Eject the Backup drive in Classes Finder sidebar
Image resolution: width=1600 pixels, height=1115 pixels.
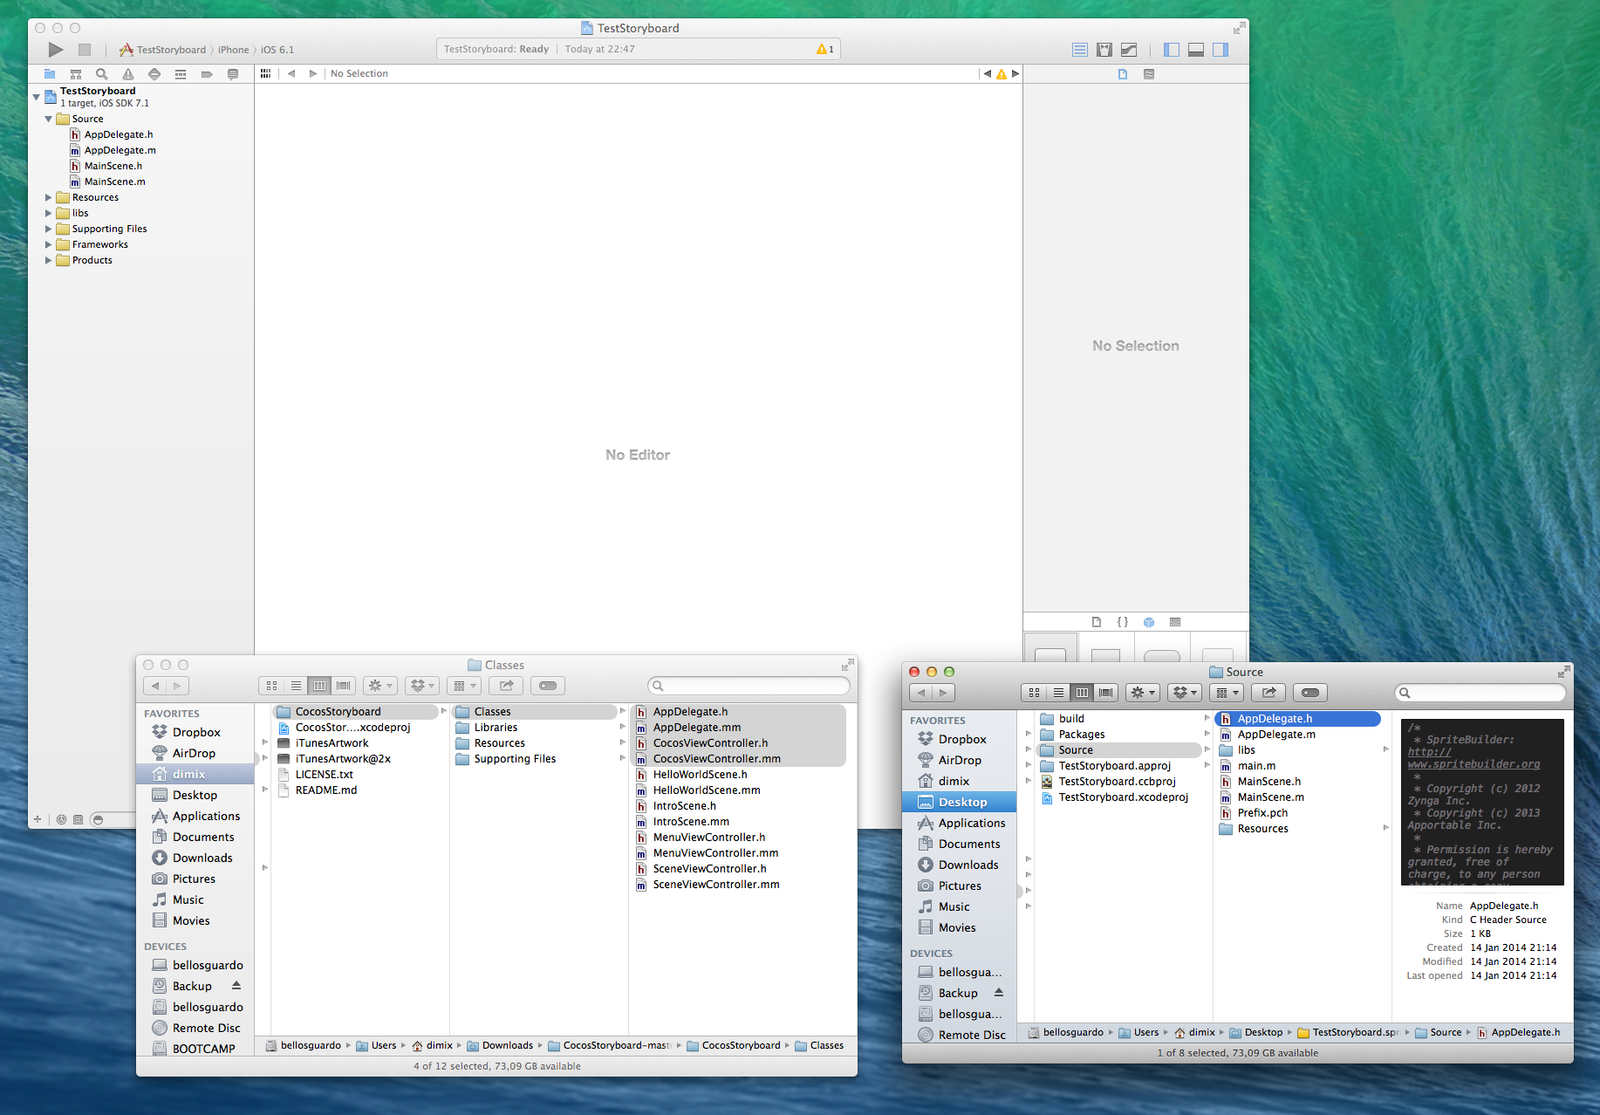tap(236, 986)
